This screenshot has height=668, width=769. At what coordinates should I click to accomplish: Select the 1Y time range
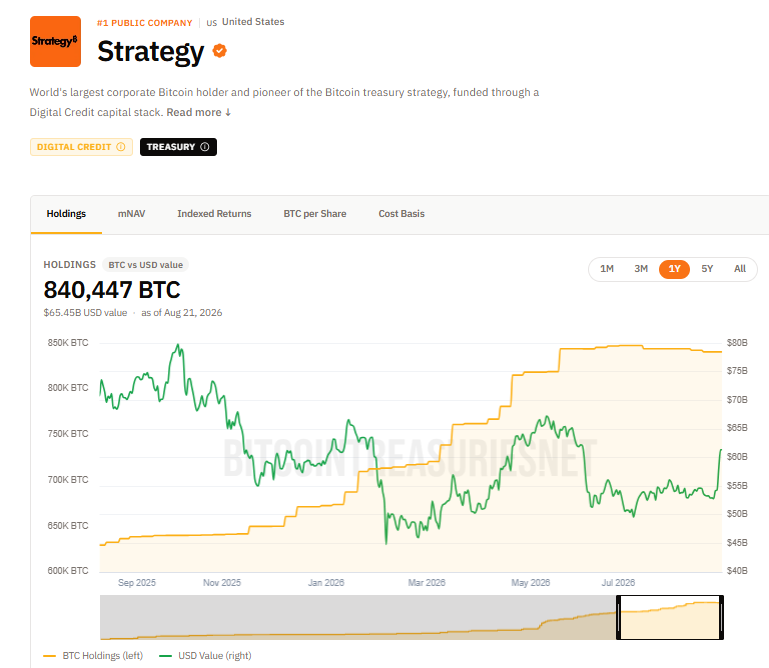pos(674,269)
